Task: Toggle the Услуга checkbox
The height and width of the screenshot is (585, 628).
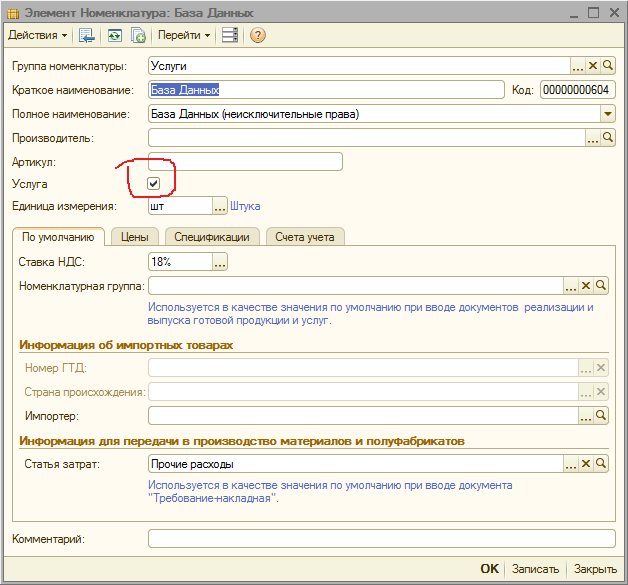Action: [154, 184]
